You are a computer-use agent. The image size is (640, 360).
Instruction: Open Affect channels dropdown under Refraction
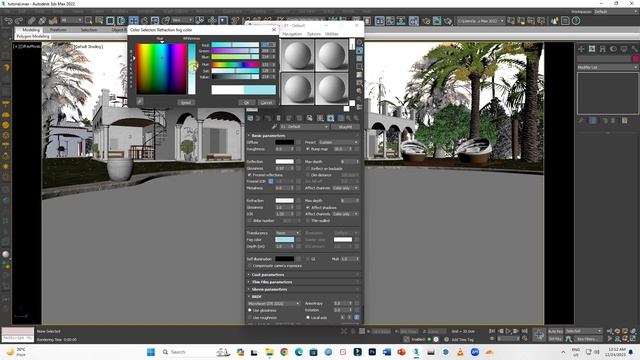(345, 214)
